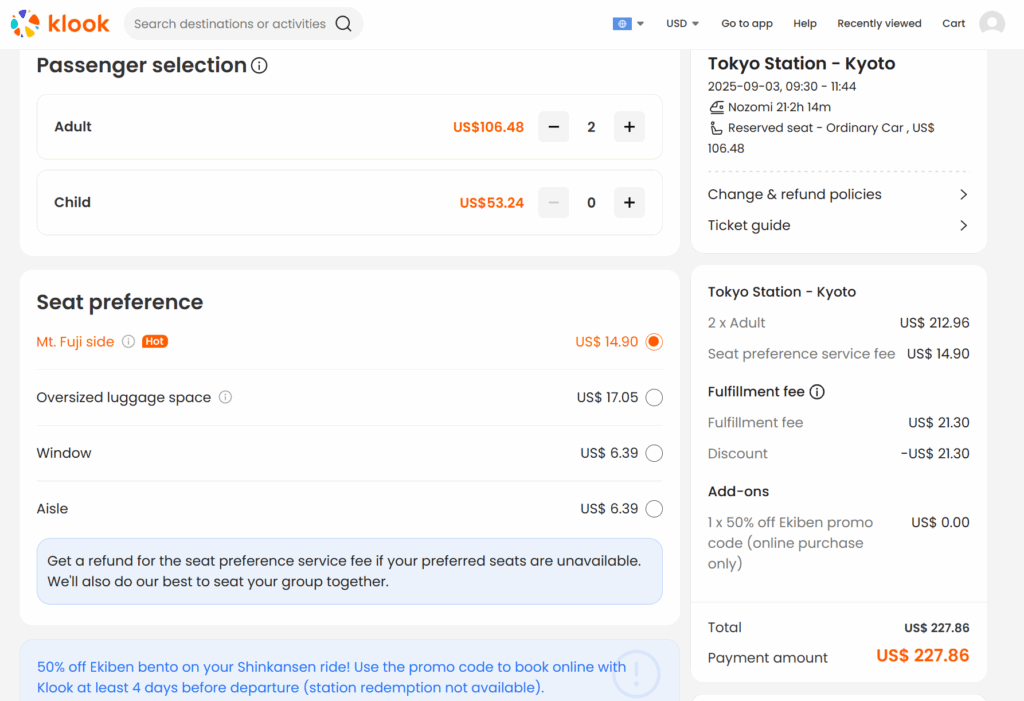
Task: Click the search magnifier icon
Action: 343,24
